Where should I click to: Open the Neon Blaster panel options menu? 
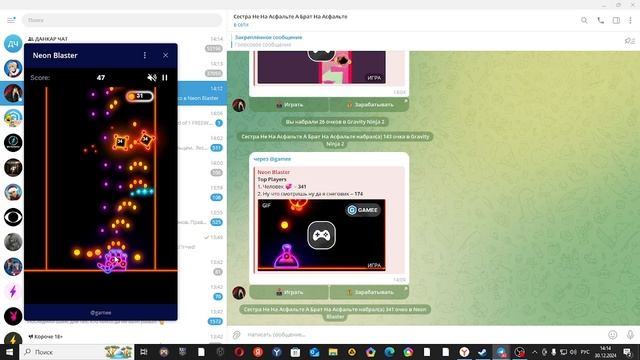(x=145, y=55)
